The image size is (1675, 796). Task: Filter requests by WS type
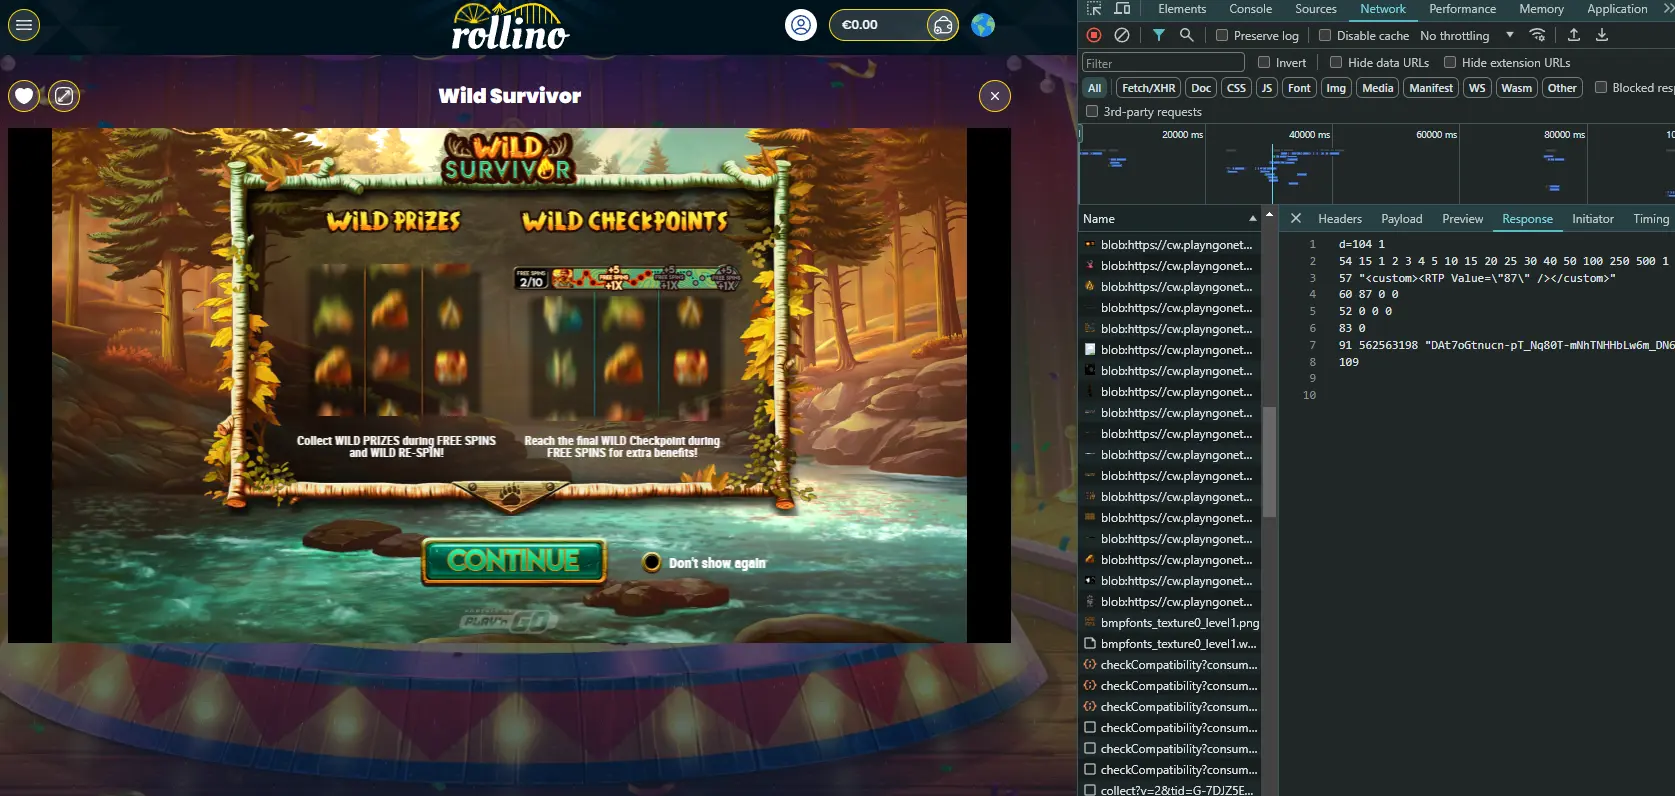point(1477,88)
